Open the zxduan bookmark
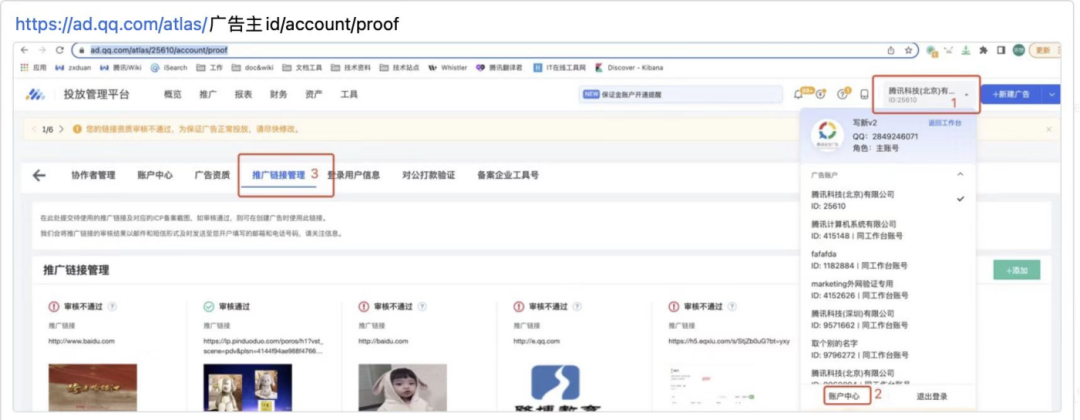 click(x=72, y=67)
